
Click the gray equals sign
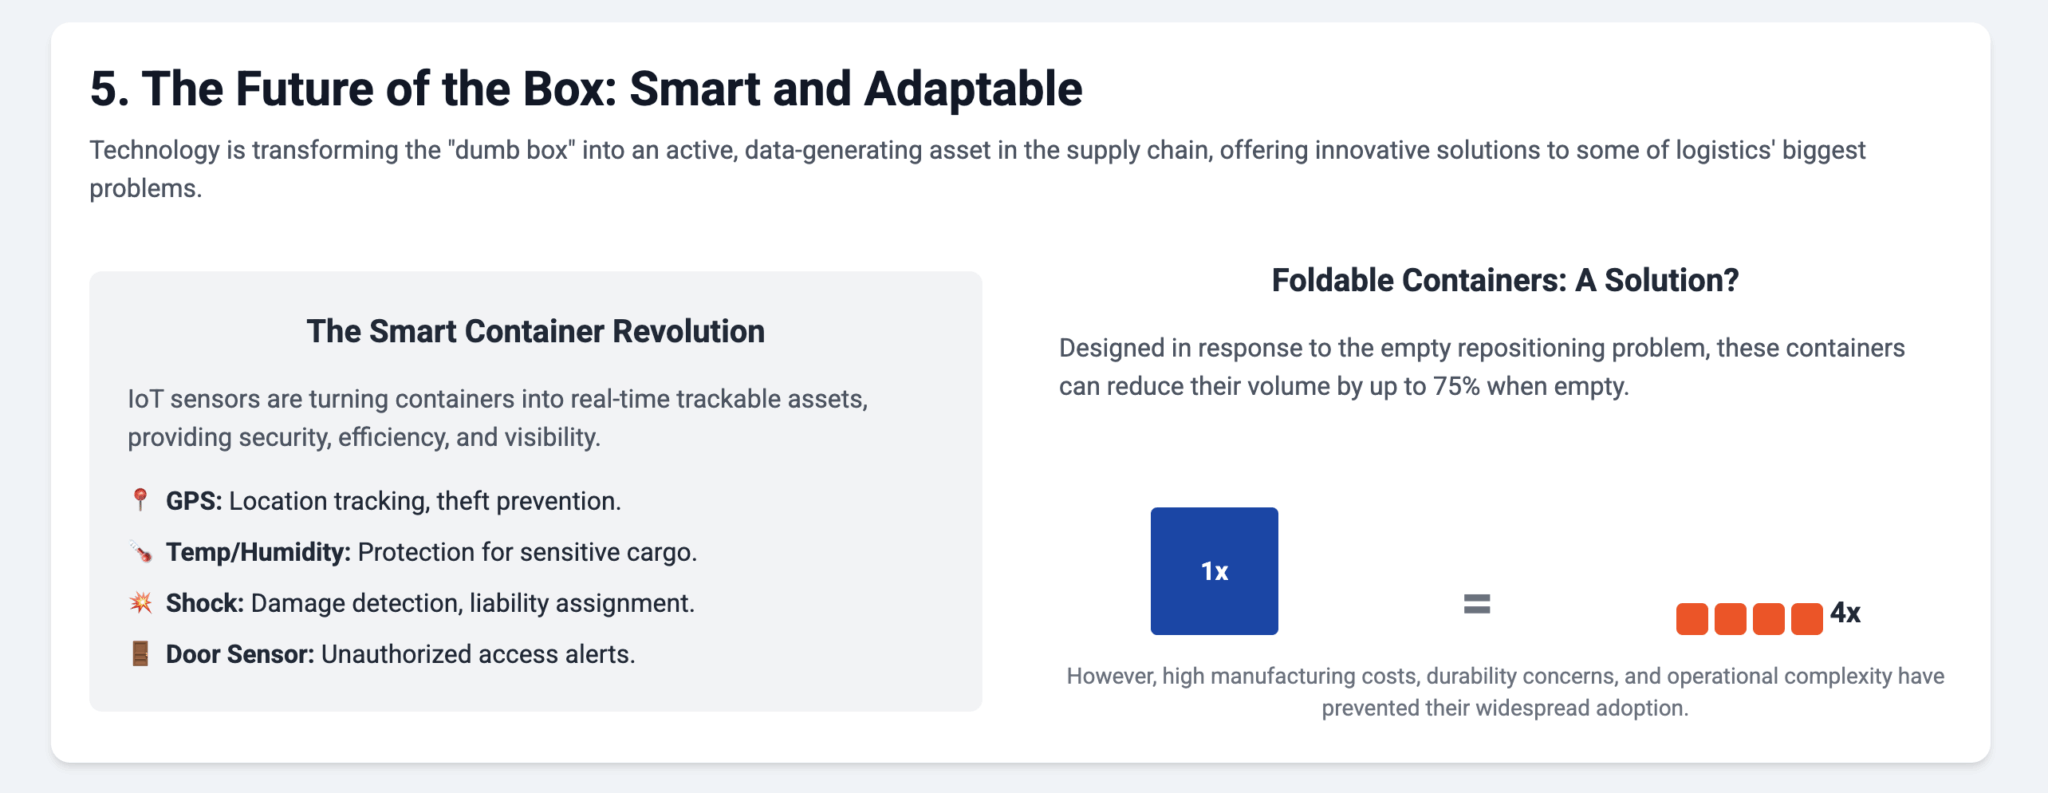point(1477,604)
